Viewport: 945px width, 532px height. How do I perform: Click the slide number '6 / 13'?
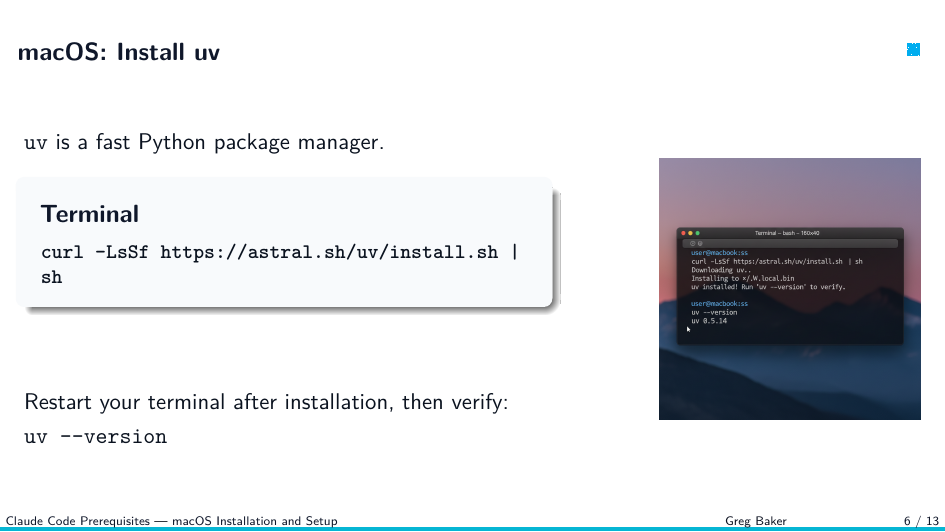(x=921, y=521)
